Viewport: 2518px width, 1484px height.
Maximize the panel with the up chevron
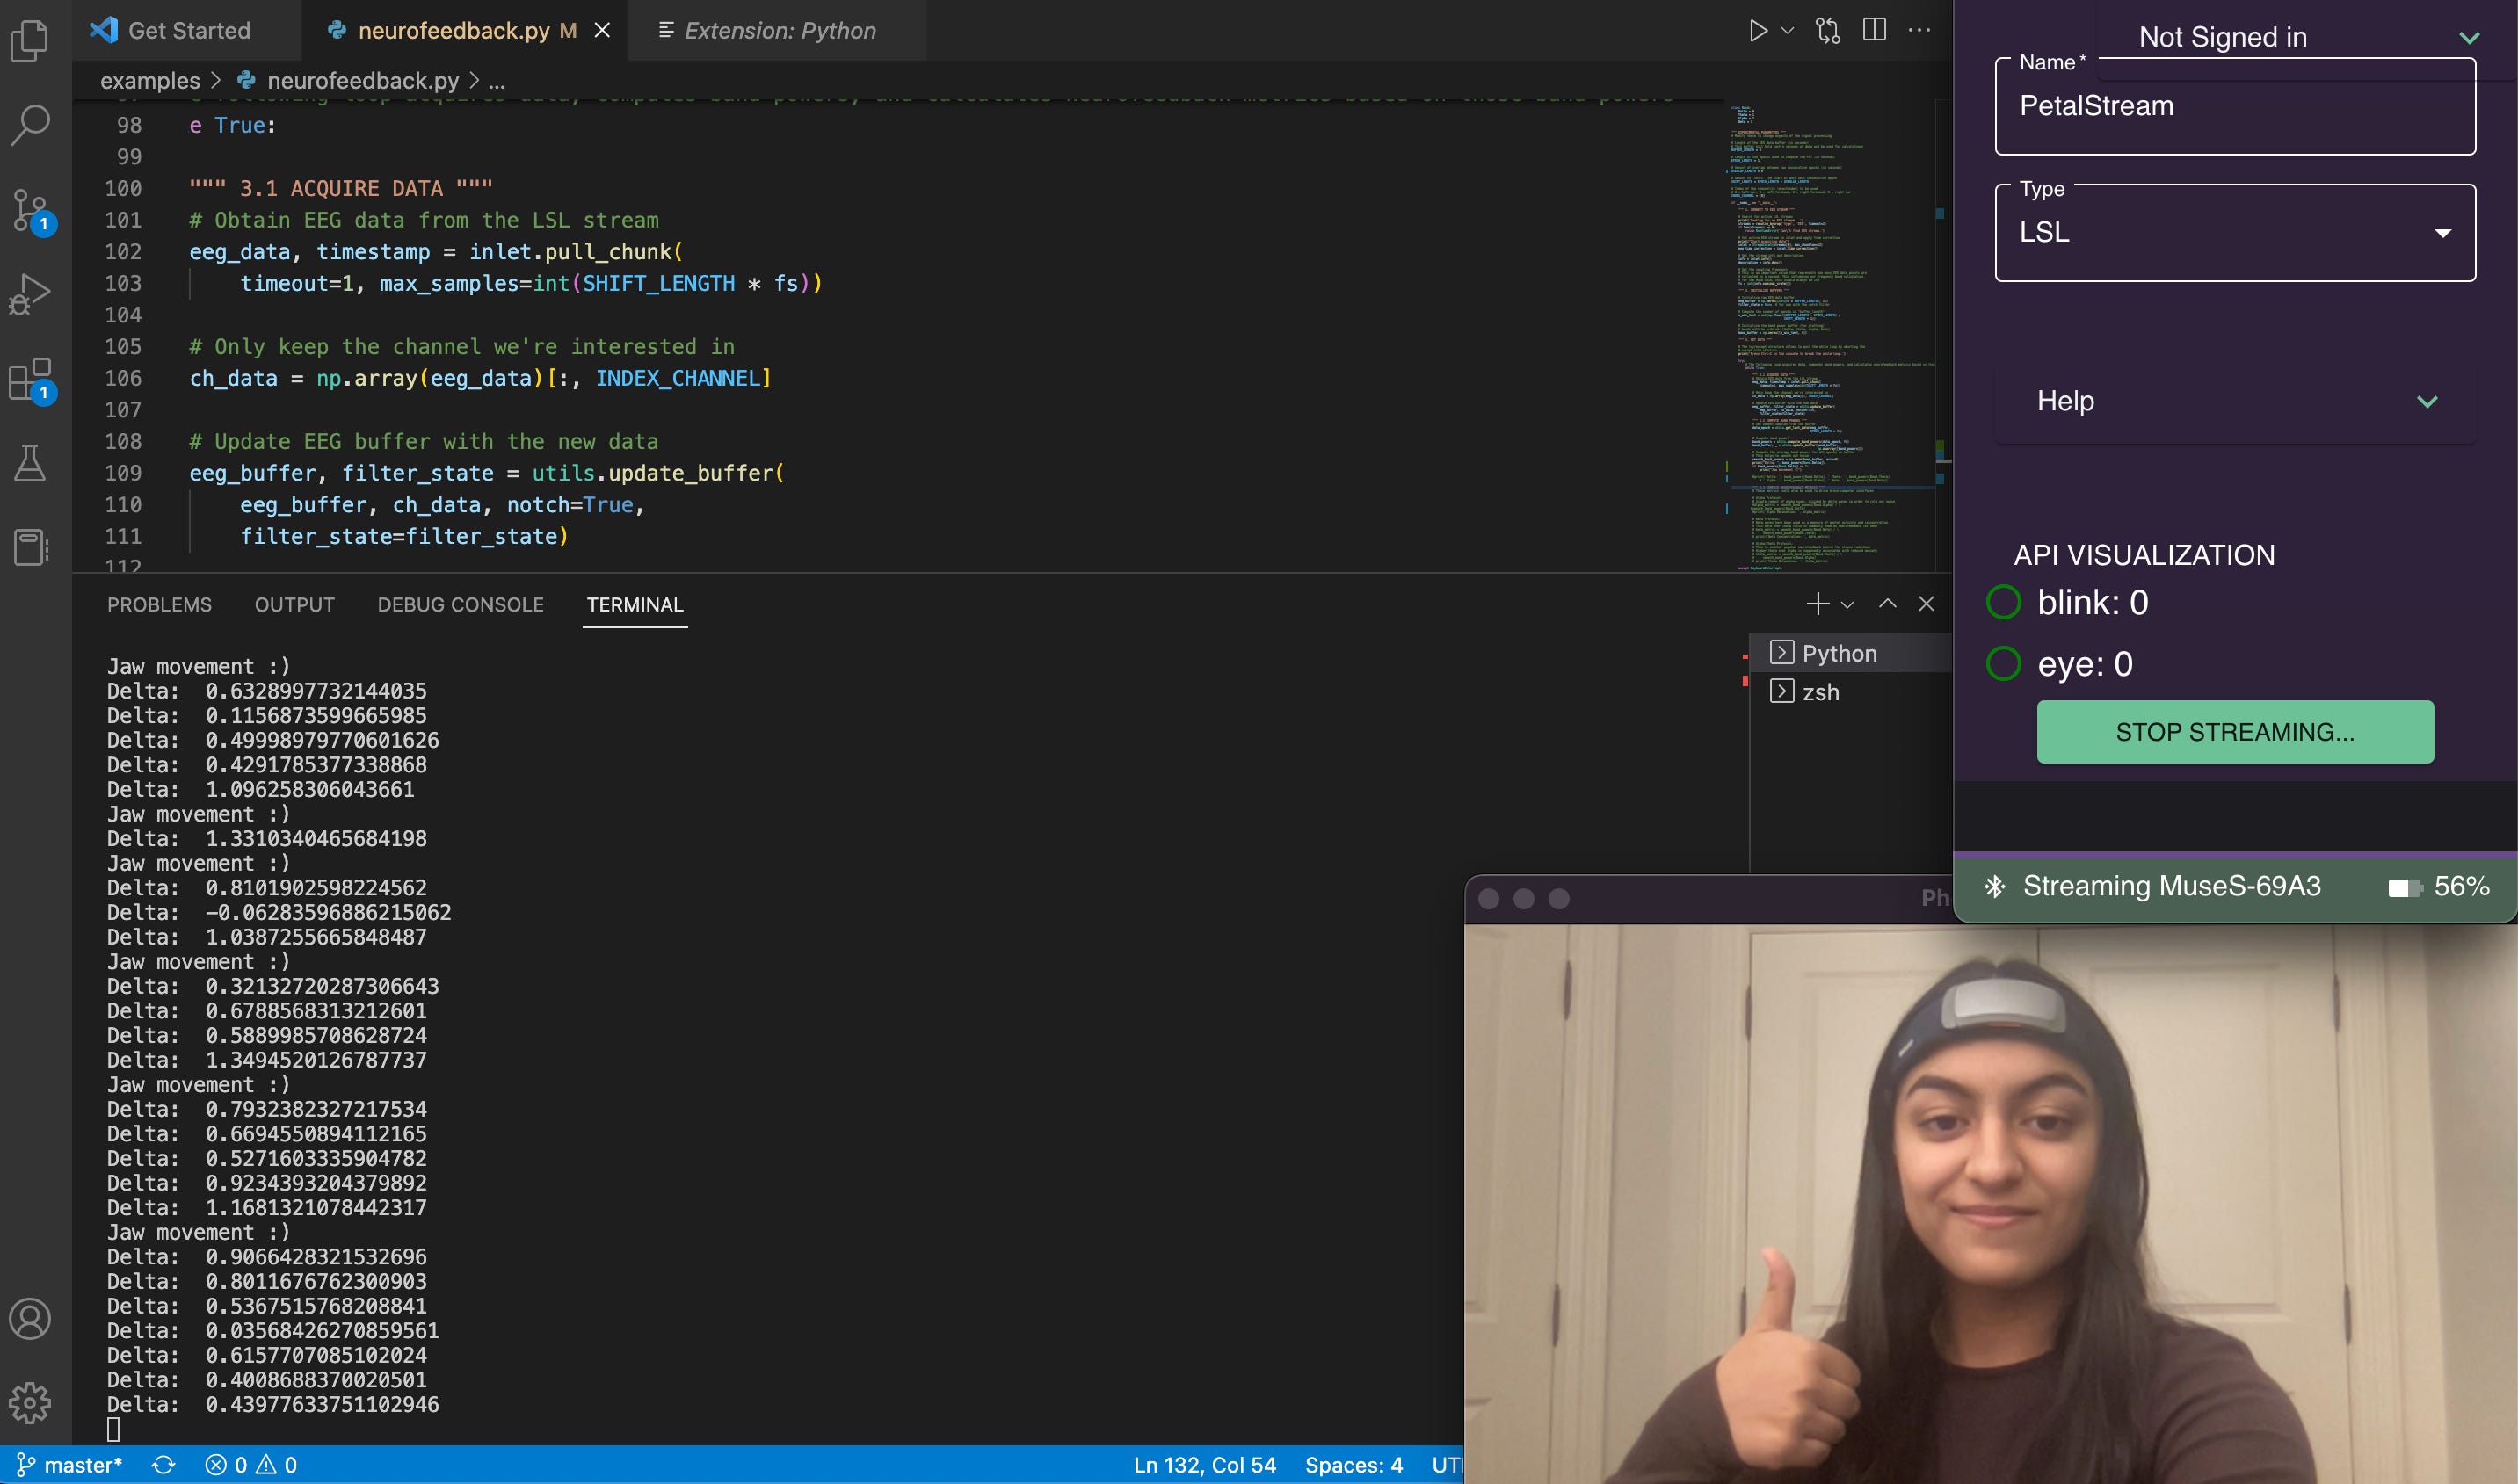1888,603
